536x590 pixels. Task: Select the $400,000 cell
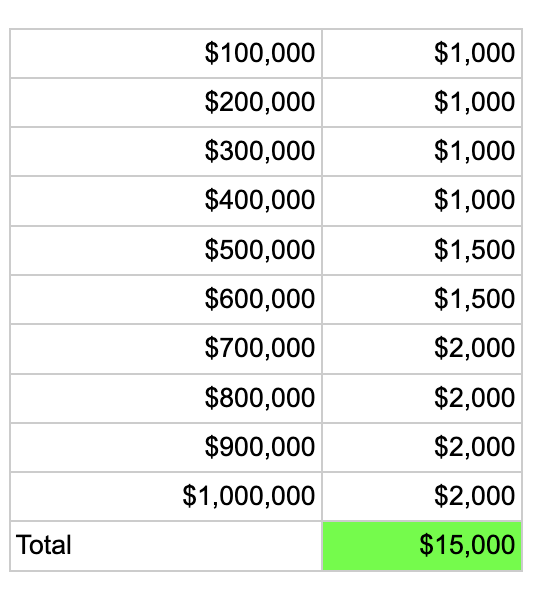[x=166, y=201]
